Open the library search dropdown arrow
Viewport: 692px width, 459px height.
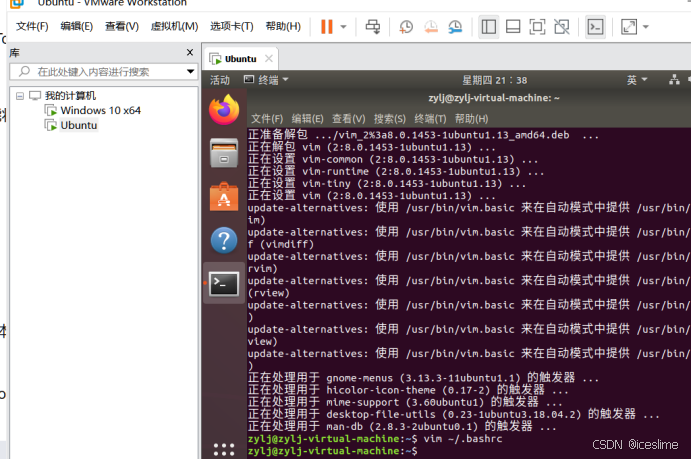190,71
